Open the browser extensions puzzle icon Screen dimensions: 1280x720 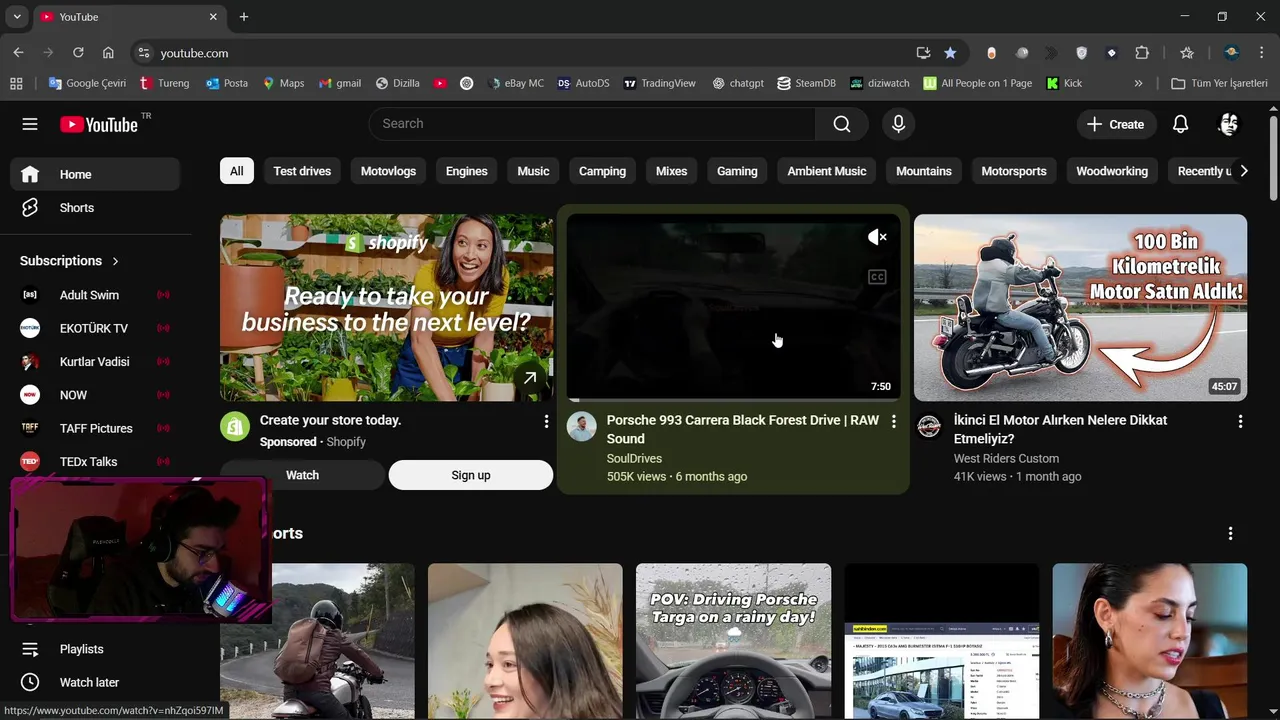tap(1142, 53)
